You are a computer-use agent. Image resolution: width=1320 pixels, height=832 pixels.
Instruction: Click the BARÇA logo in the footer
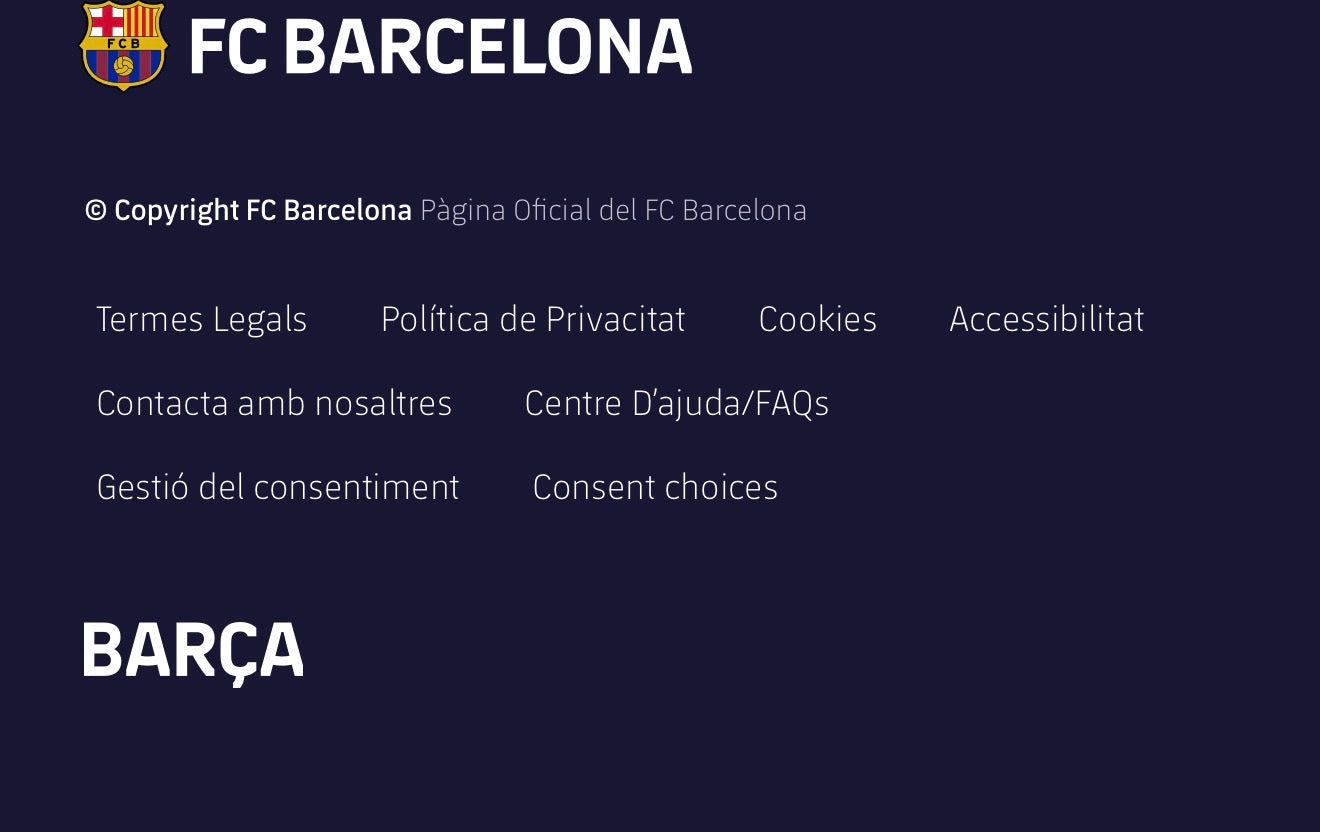click(x=193, y=653)
